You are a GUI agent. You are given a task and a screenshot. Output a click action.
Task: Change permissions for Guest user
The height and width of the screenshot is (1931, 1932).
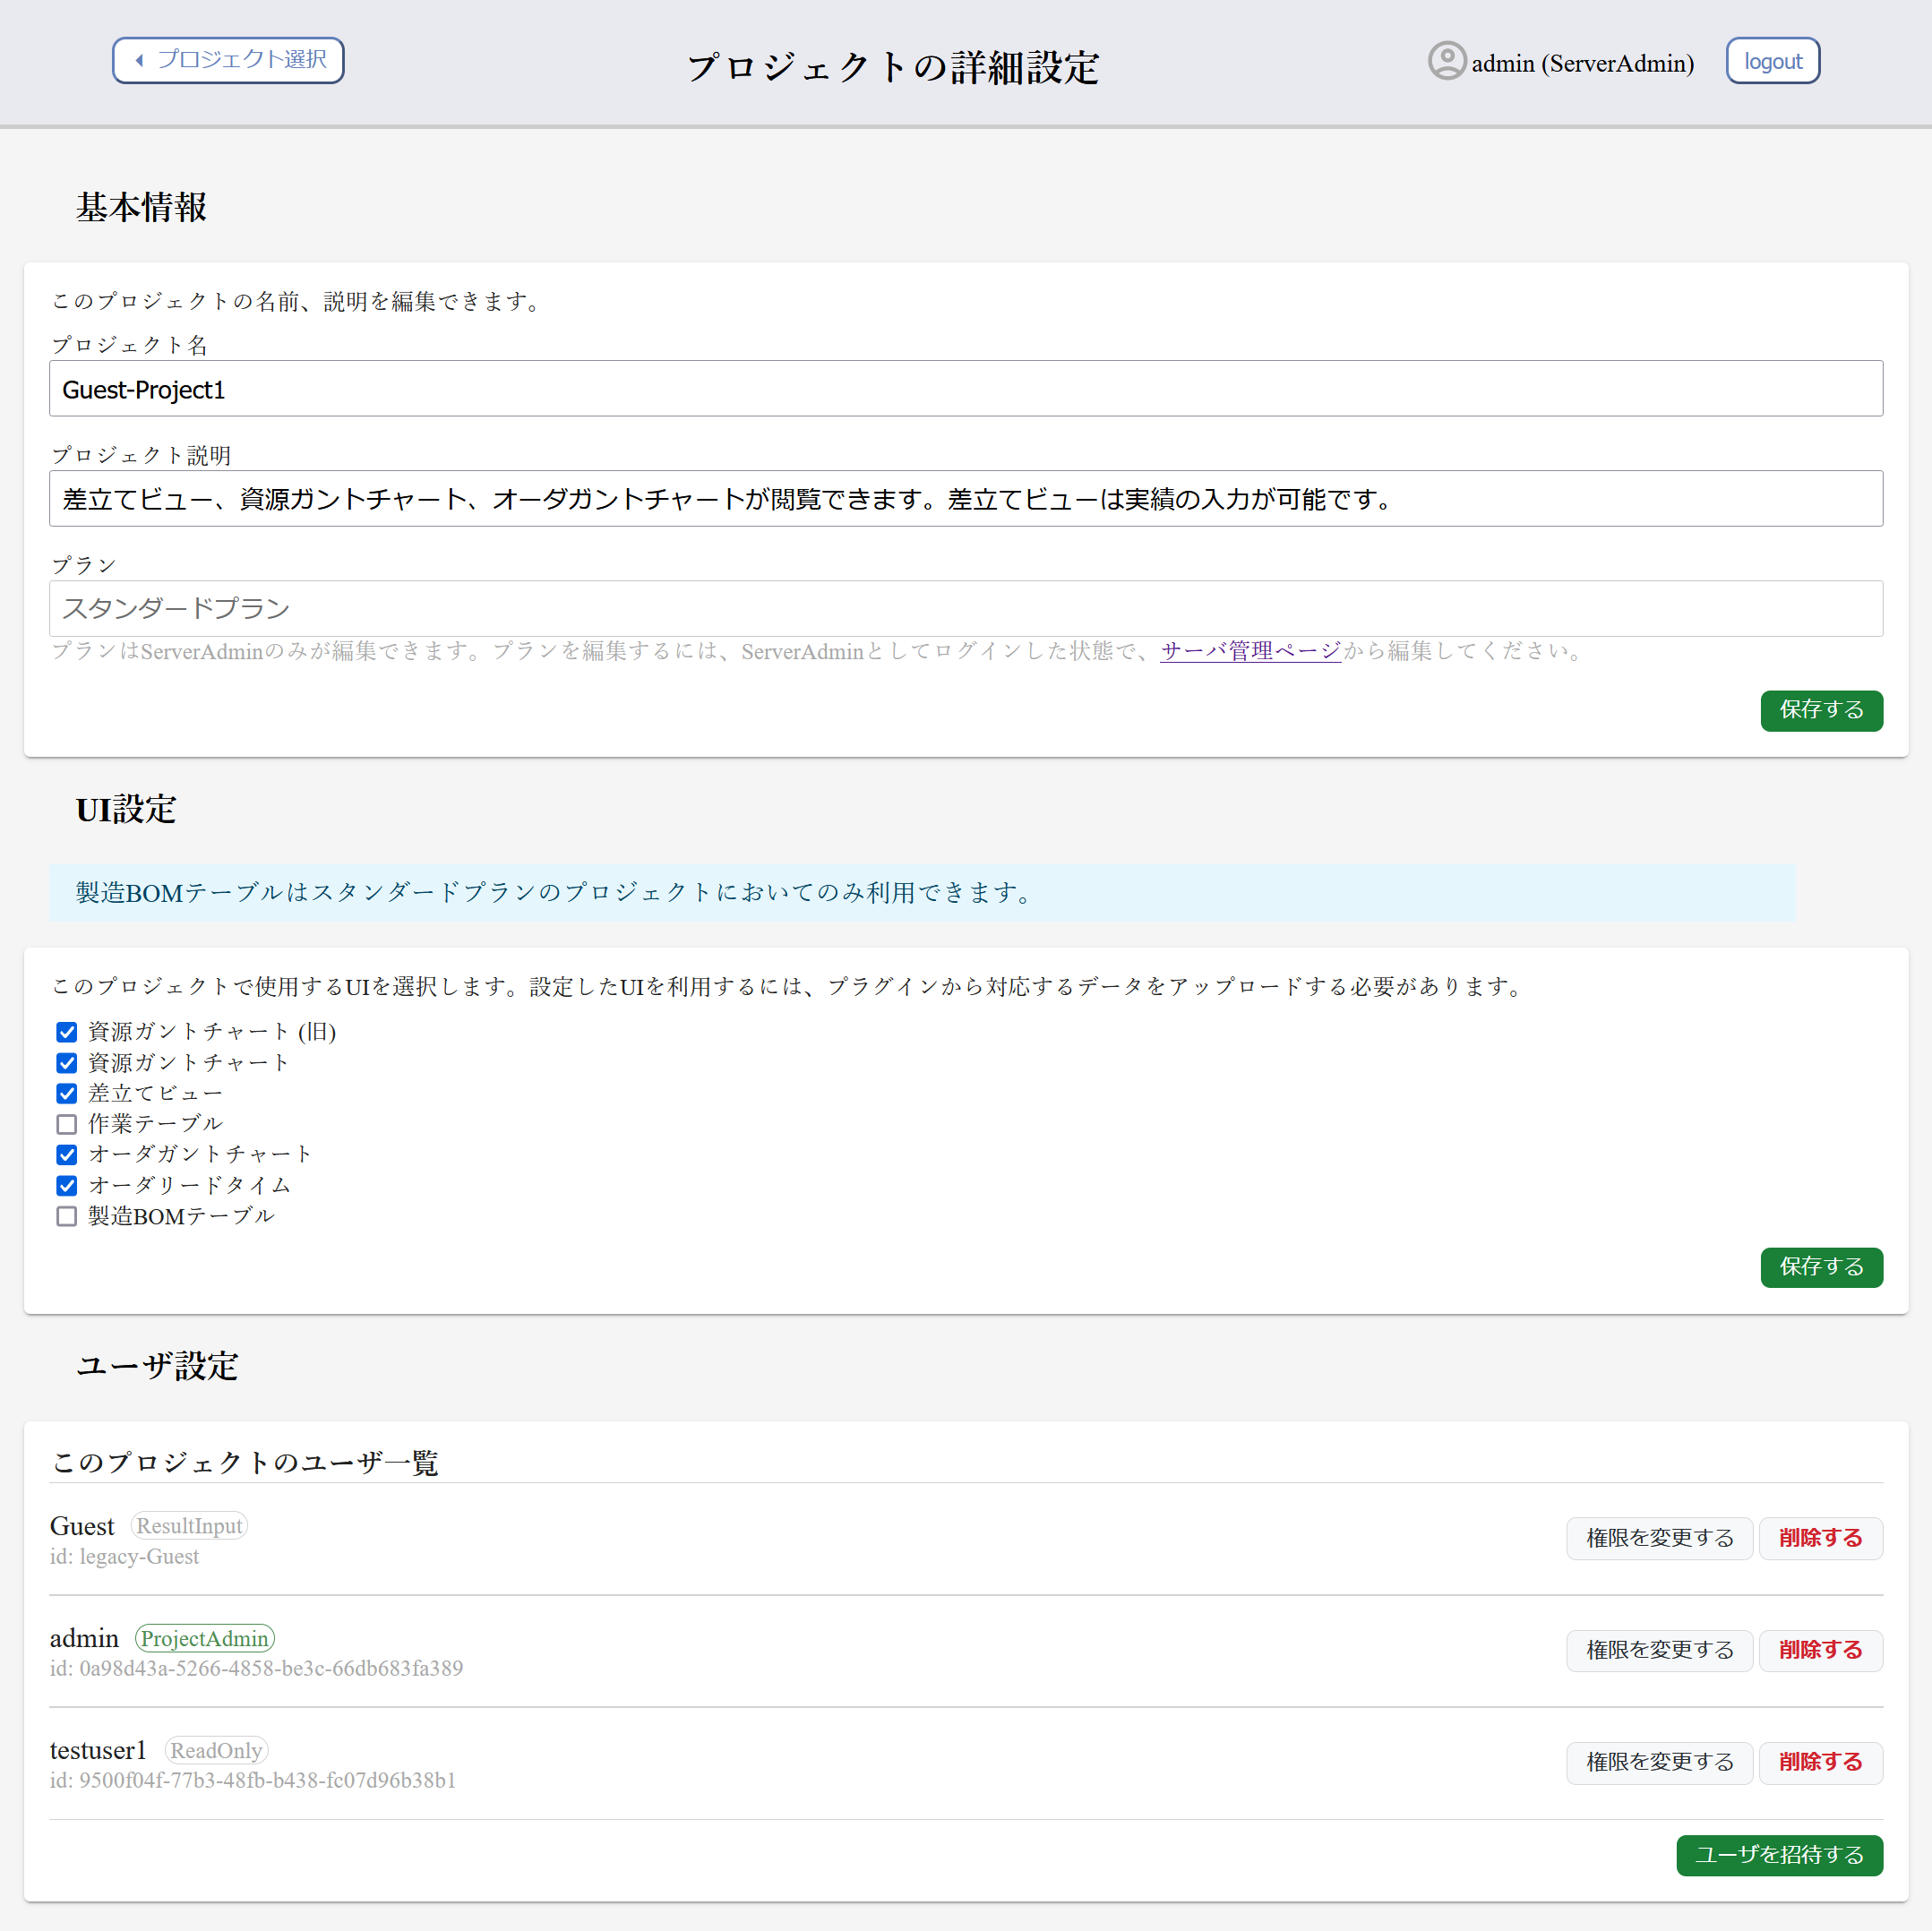click(1659, 1538)
